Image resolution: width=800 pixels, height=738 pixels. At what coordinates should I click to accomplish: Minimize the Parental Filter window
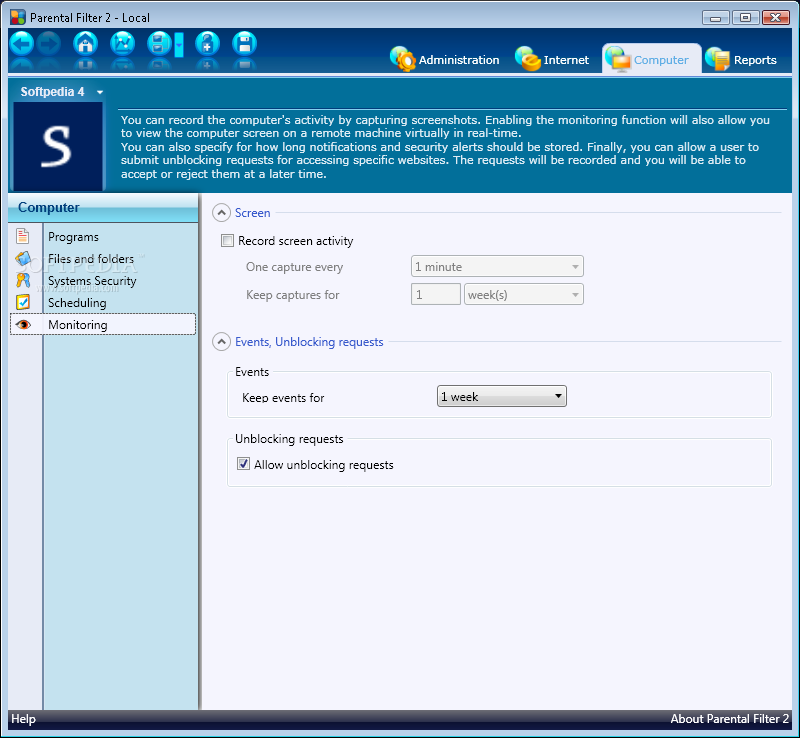[x=715, y=18]
